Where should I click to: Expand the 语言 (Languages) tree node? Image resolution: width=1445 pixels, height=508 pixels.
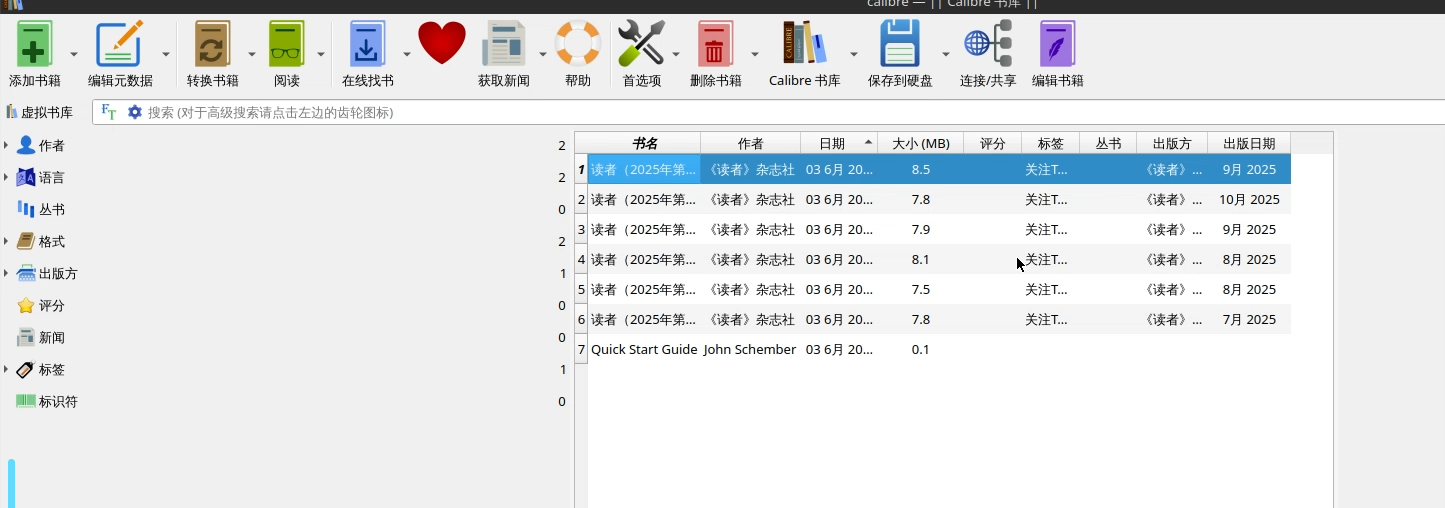[x=6, y=178]
